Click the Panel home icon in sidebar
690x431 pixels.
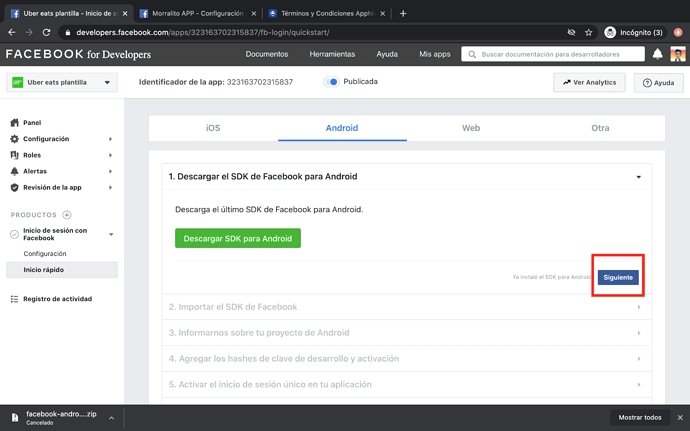coord(14,123)
